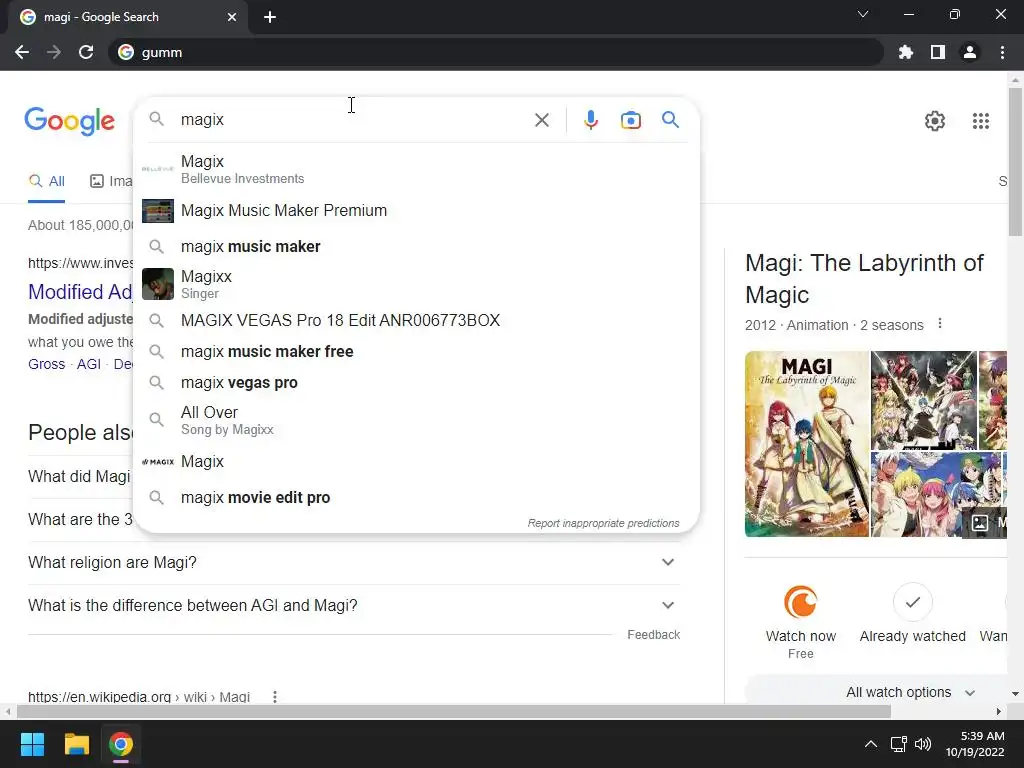Open the Modified Adjusted result link
Image resolution: width=1024 pixels, height=768 pixels.
(80, 292)
